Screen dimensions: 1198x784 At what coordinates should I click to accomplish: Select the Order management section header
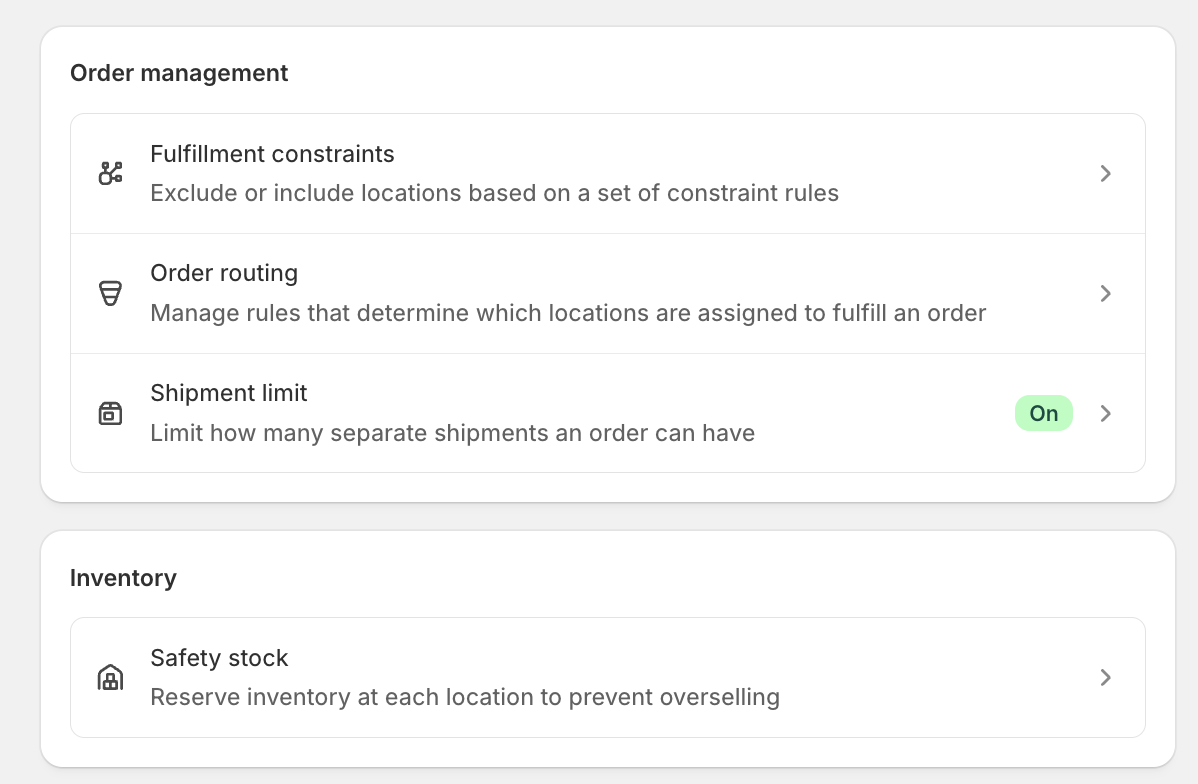179,73
